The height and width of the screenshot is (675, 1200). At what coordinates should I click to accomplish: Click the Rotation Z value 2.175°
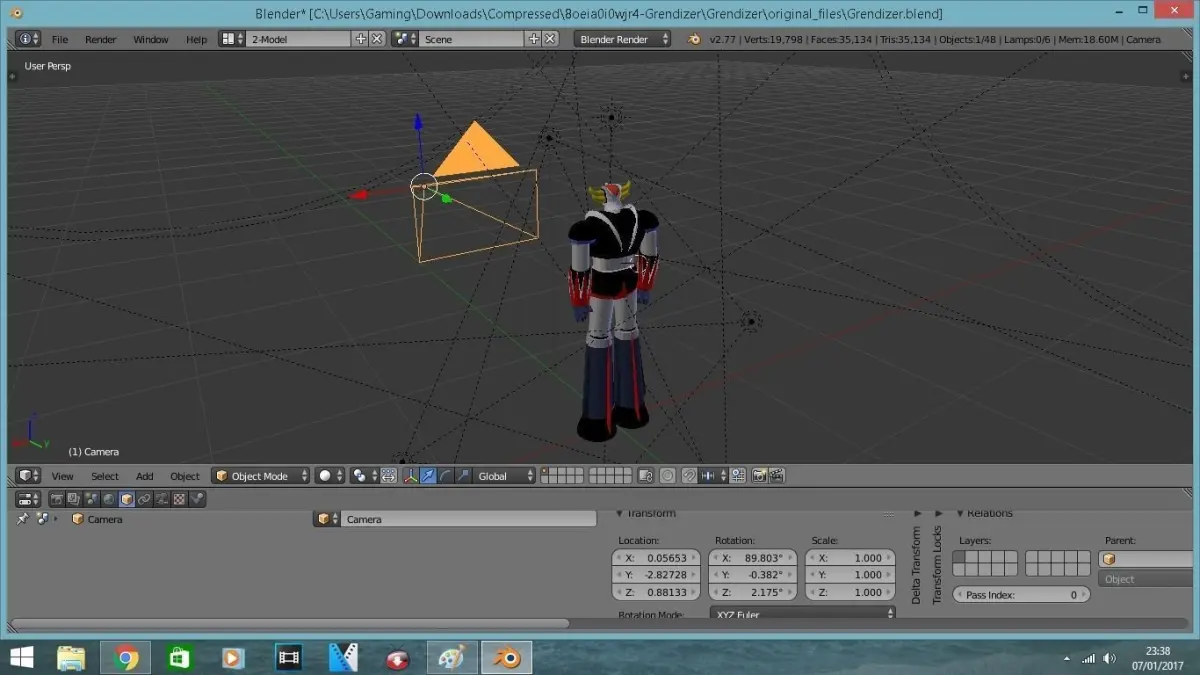tap(752, 592)
